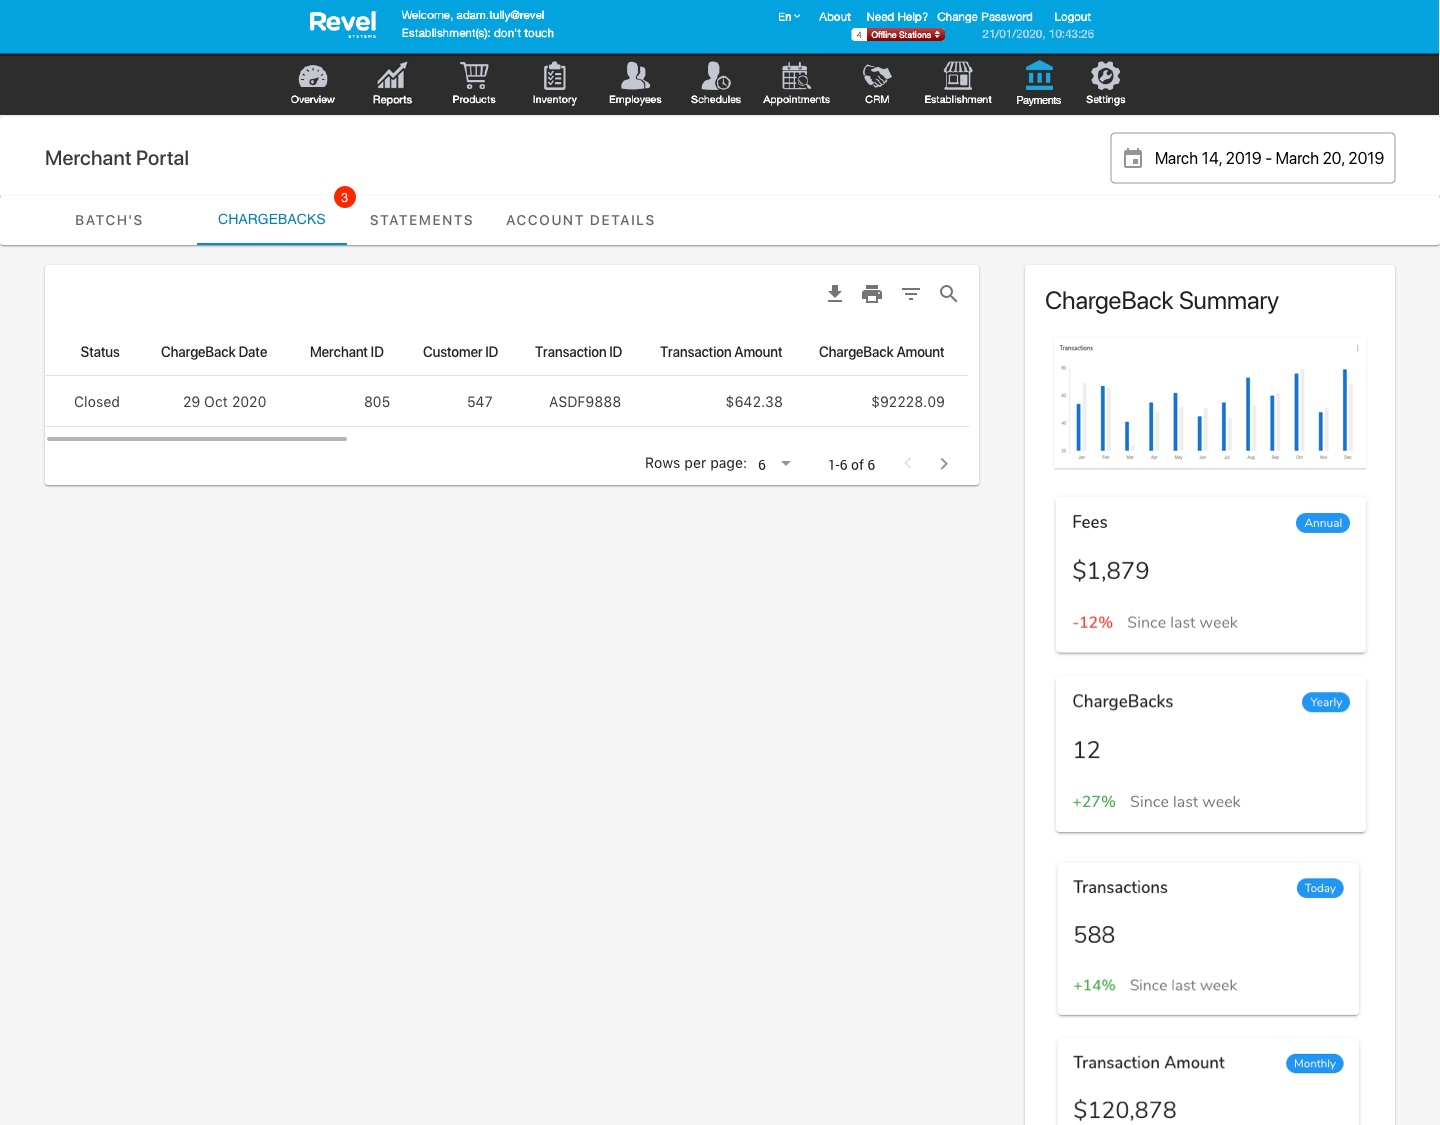This screenshot has height=1125, width=1440.
Task: Open the Inventory section
Action: point(554,84)
